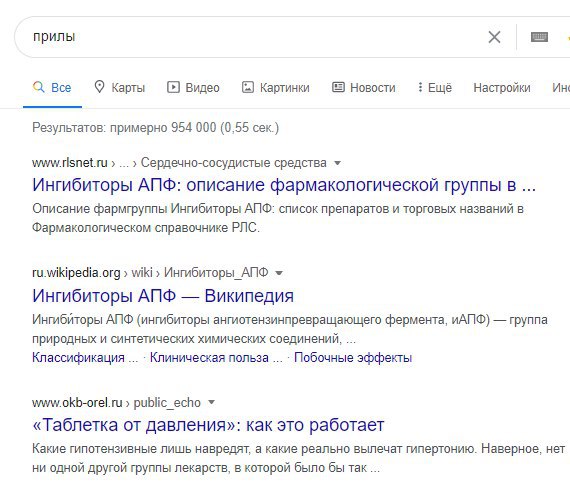The height and width of the screenshot is (494, 570).
Task: Expand dropdown arrow next to ru.wikipedia.org result
Action: [x=279, y=273]
